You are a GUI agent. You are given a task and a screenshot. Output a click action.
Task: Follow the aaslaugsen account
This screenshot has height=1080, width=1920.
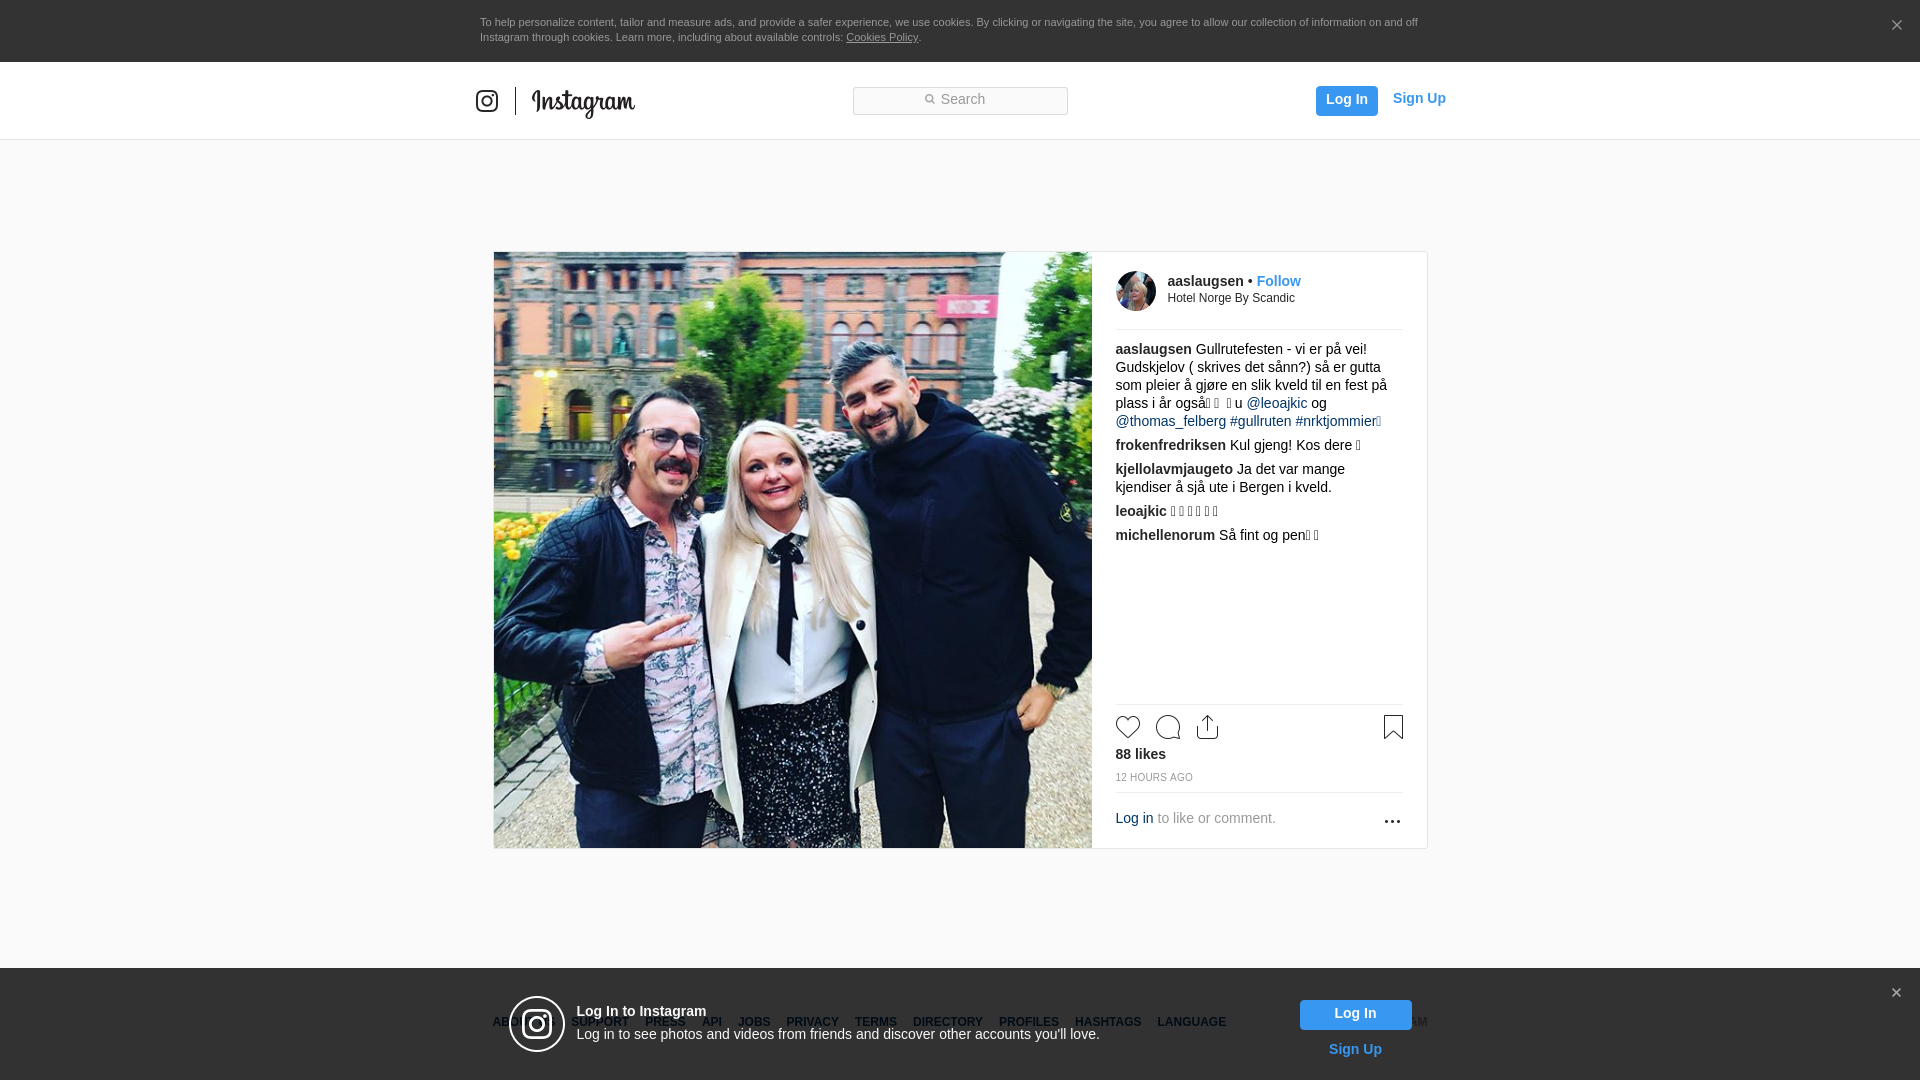(x=1278, y=281)
